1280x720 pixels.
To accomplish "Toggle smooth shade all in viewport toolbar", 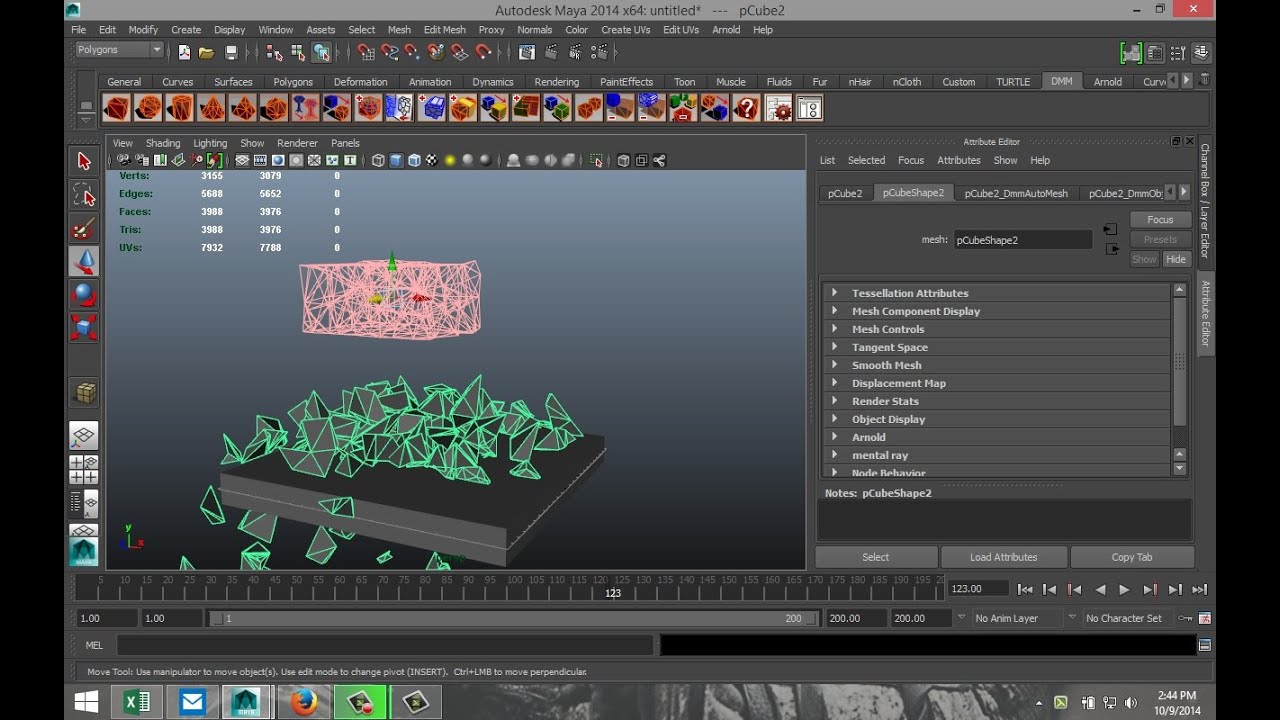I will tap(396, 160).
